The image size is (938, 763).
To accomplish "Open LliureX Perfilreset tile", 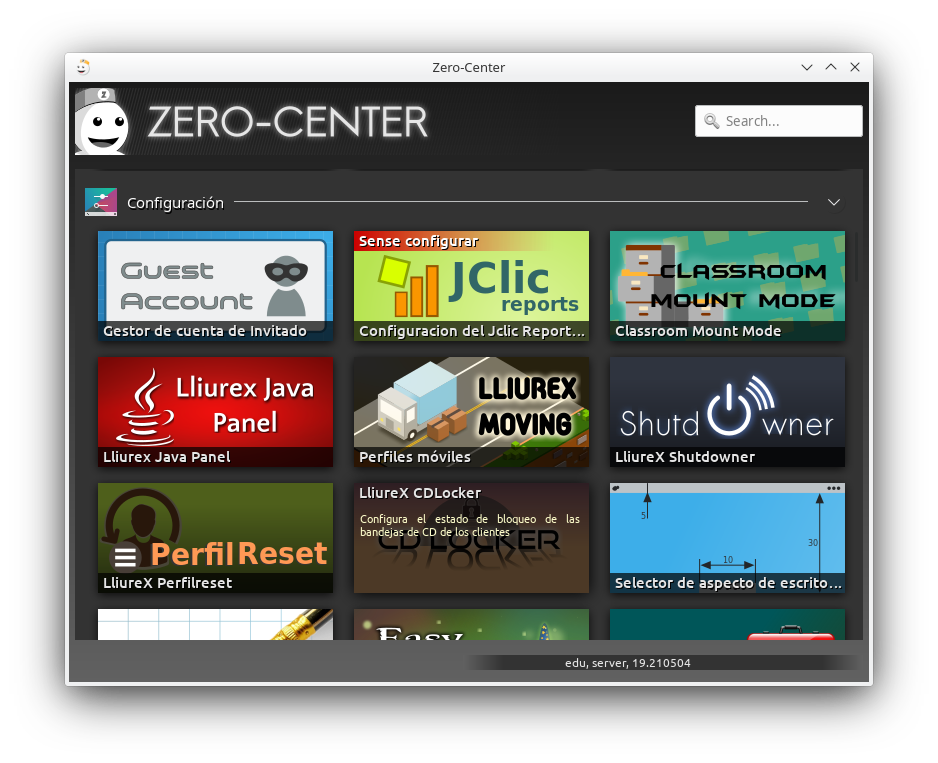I will pos(215,538).
